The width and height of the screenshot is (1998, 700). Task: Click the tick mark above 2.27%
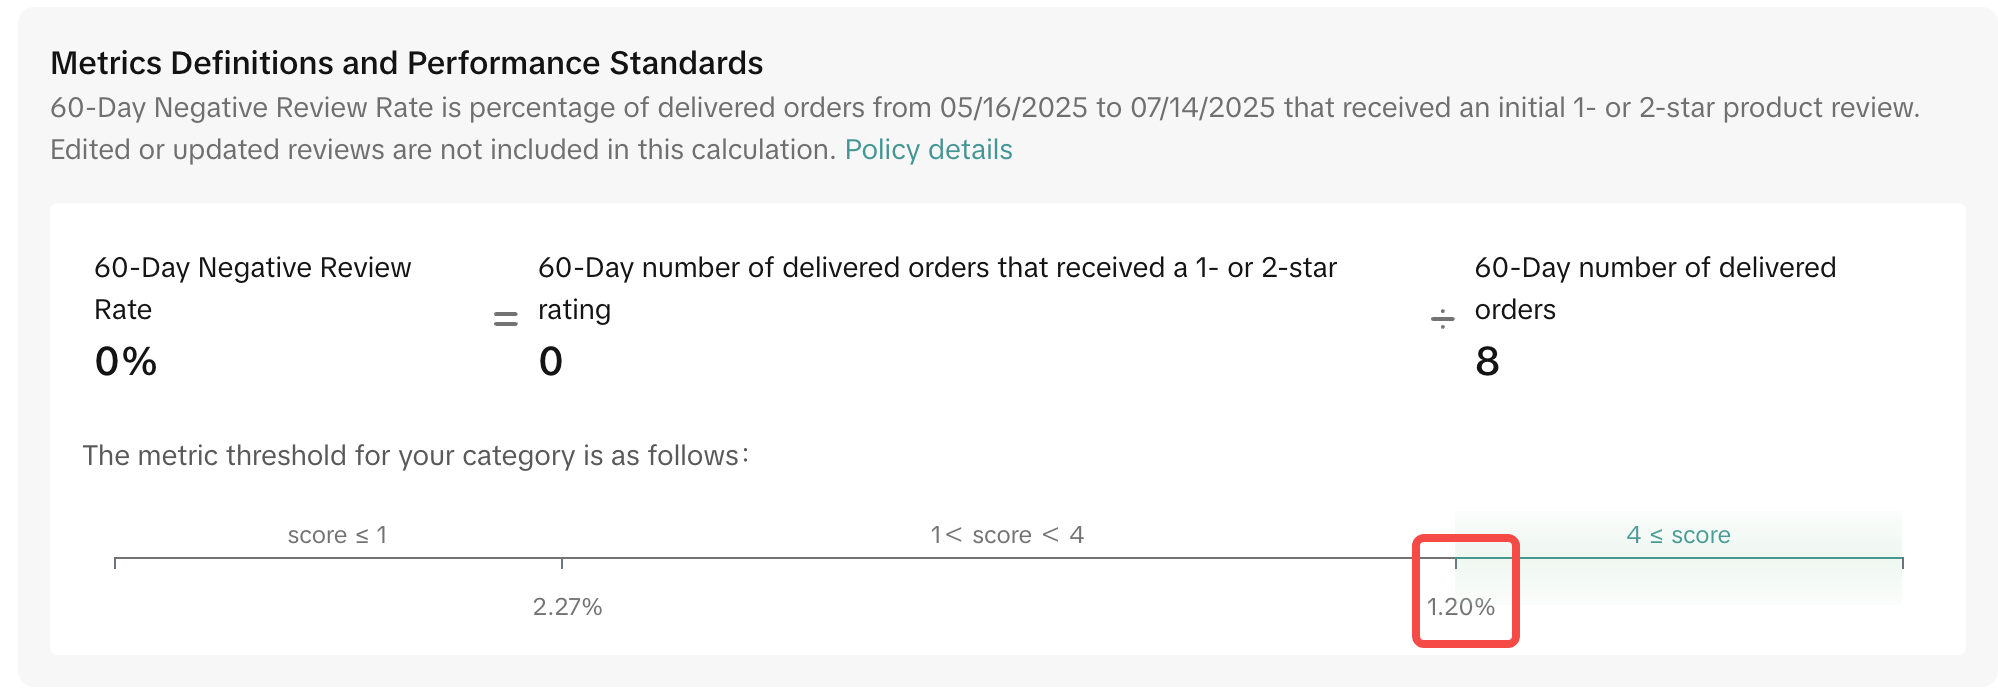click(x=562, y=563)
